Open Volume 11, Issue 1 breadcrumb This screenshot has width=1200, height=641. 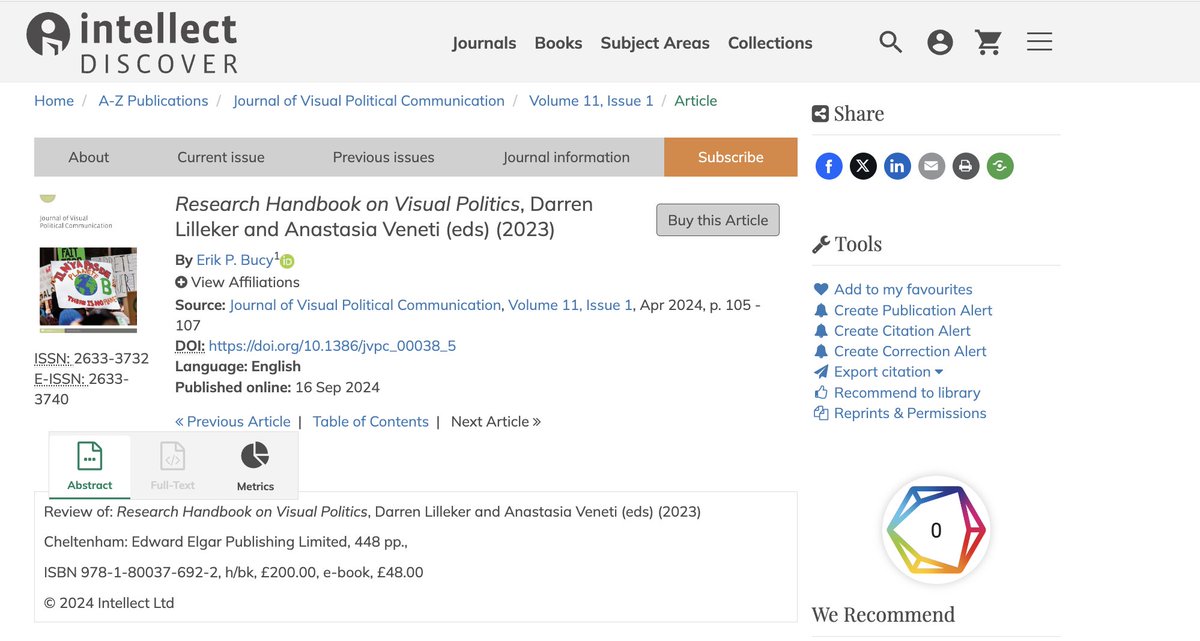tap(591, 101)
